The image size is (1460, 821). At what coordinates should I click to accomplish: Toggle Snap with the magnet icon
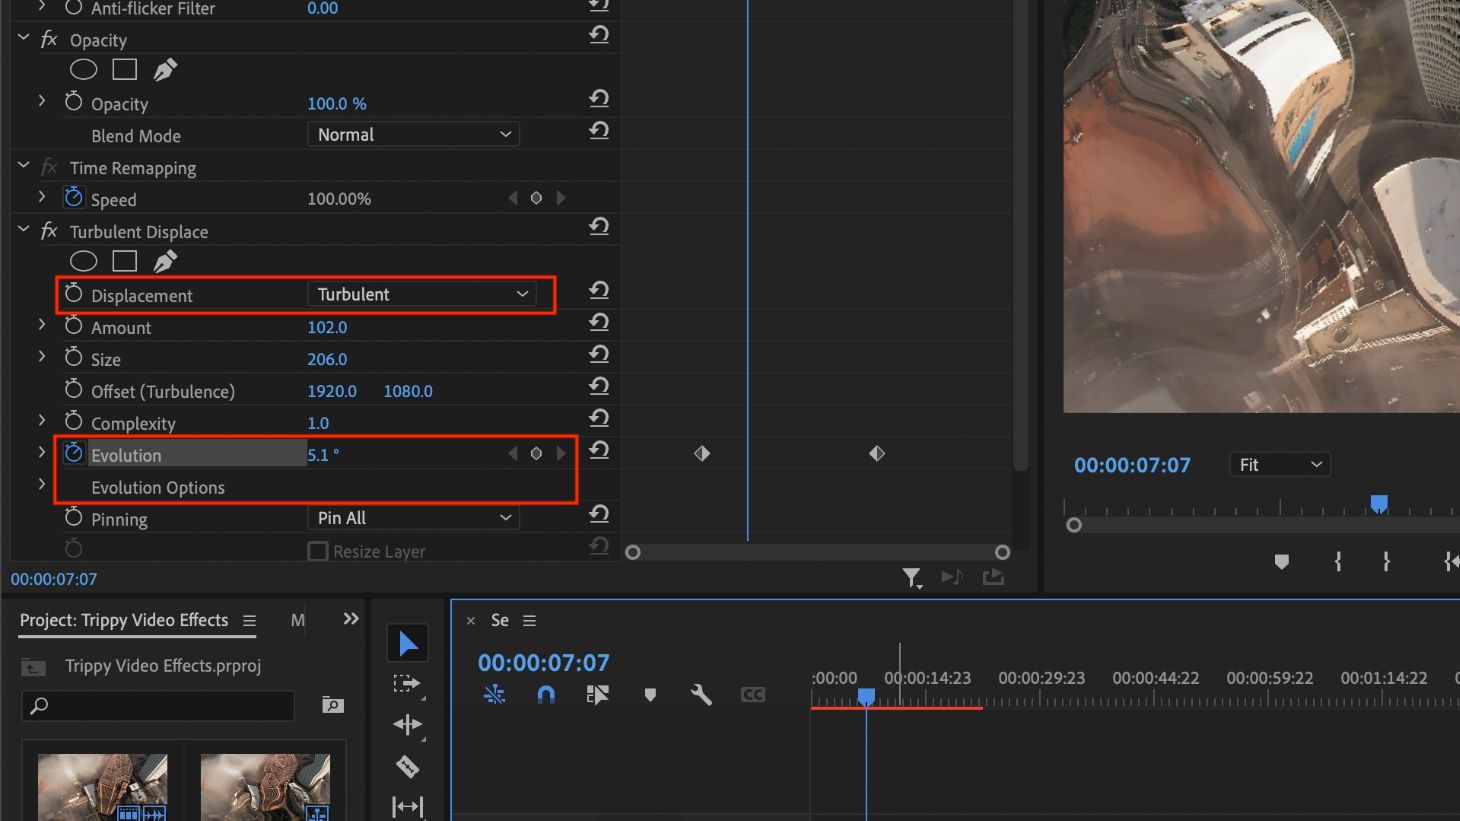pyautogui.click(x=546, y=694)
